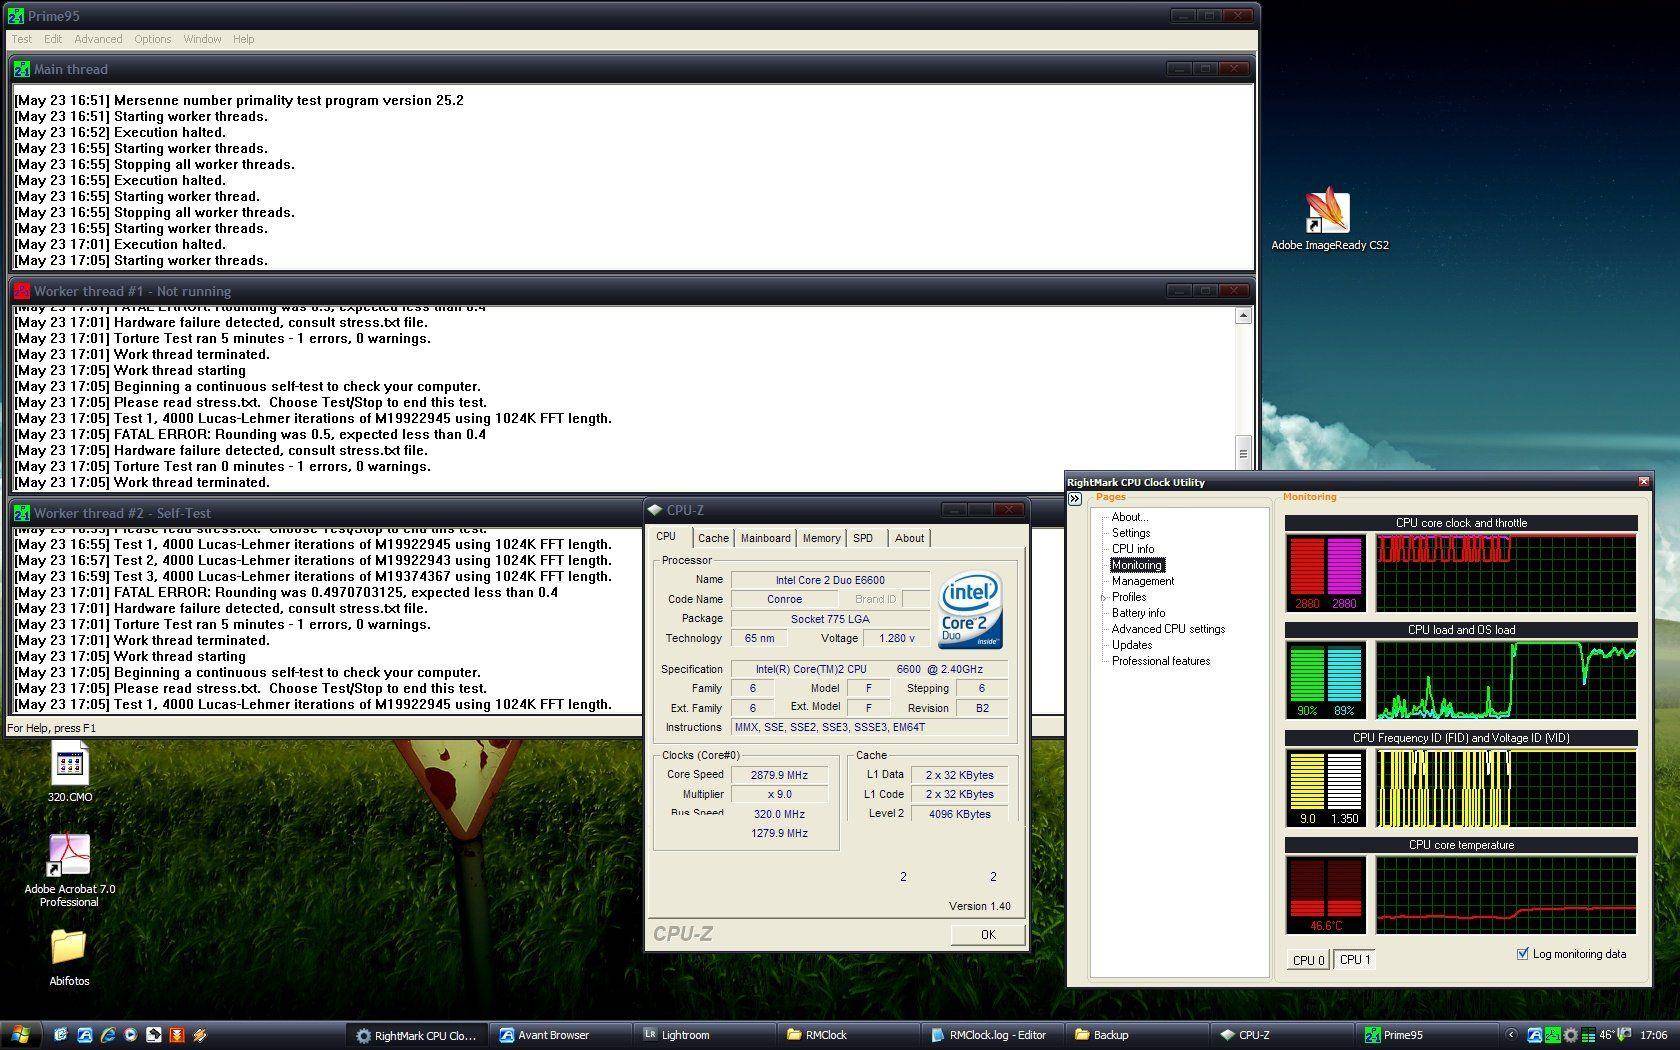Open the media player quick launch icon
The image size is (1680, 1050).
pos(131,1035)
